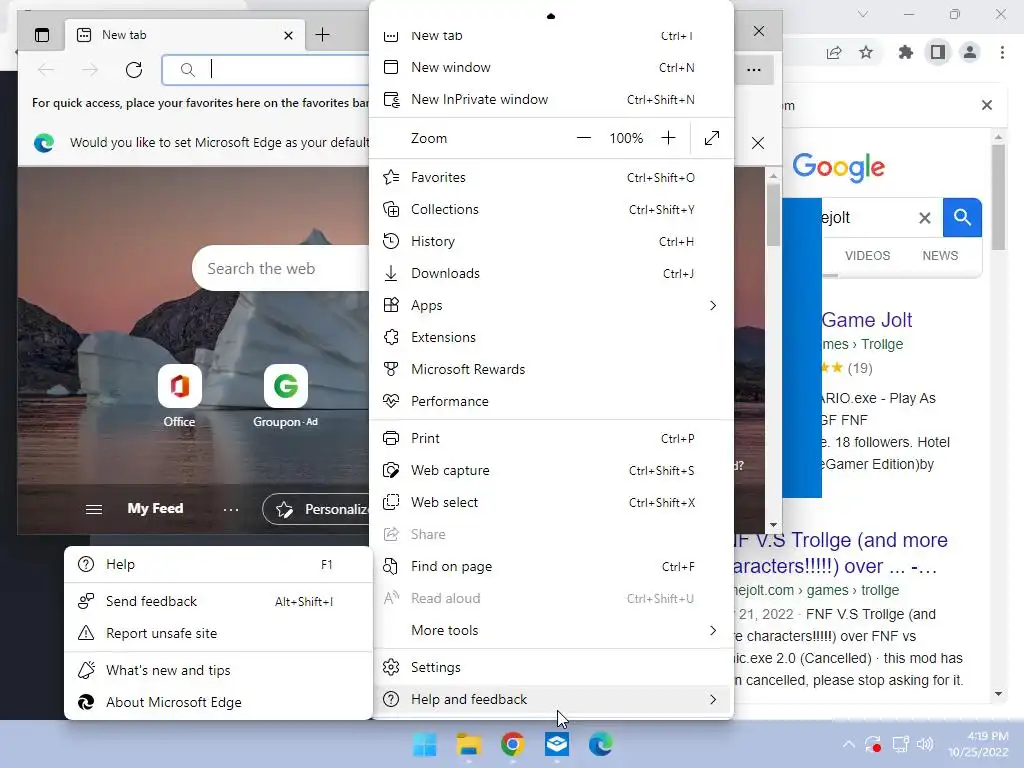Viewport: 1024px width, 768px height.
Task: Expand Help and feedback submenu
Action: (x=551, y=699)
